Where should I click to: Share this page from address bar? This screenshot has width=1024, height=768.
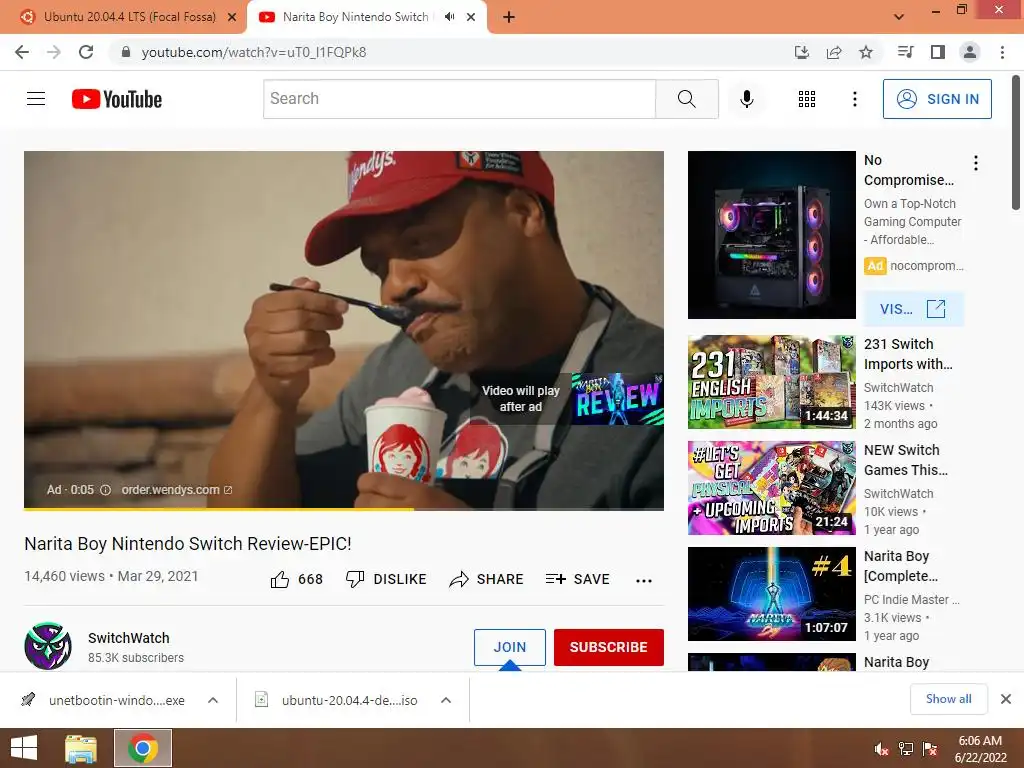834,52
